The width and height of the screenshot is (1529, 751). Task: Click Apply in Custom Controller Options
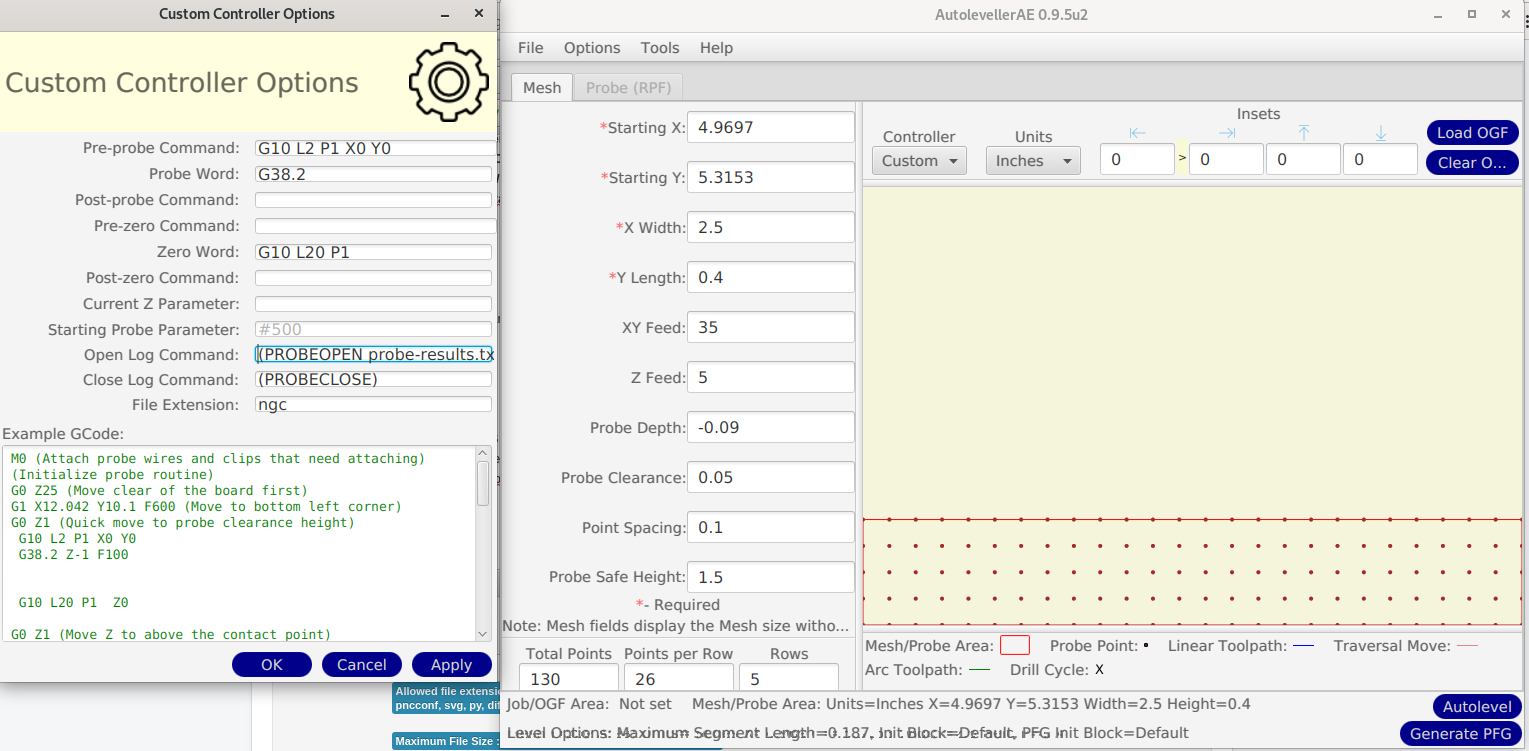tap(451, 665)
